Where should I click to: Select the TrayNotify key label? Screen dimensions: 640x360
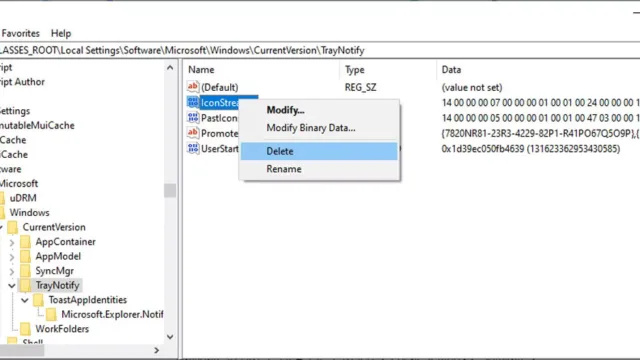[57, 285]
